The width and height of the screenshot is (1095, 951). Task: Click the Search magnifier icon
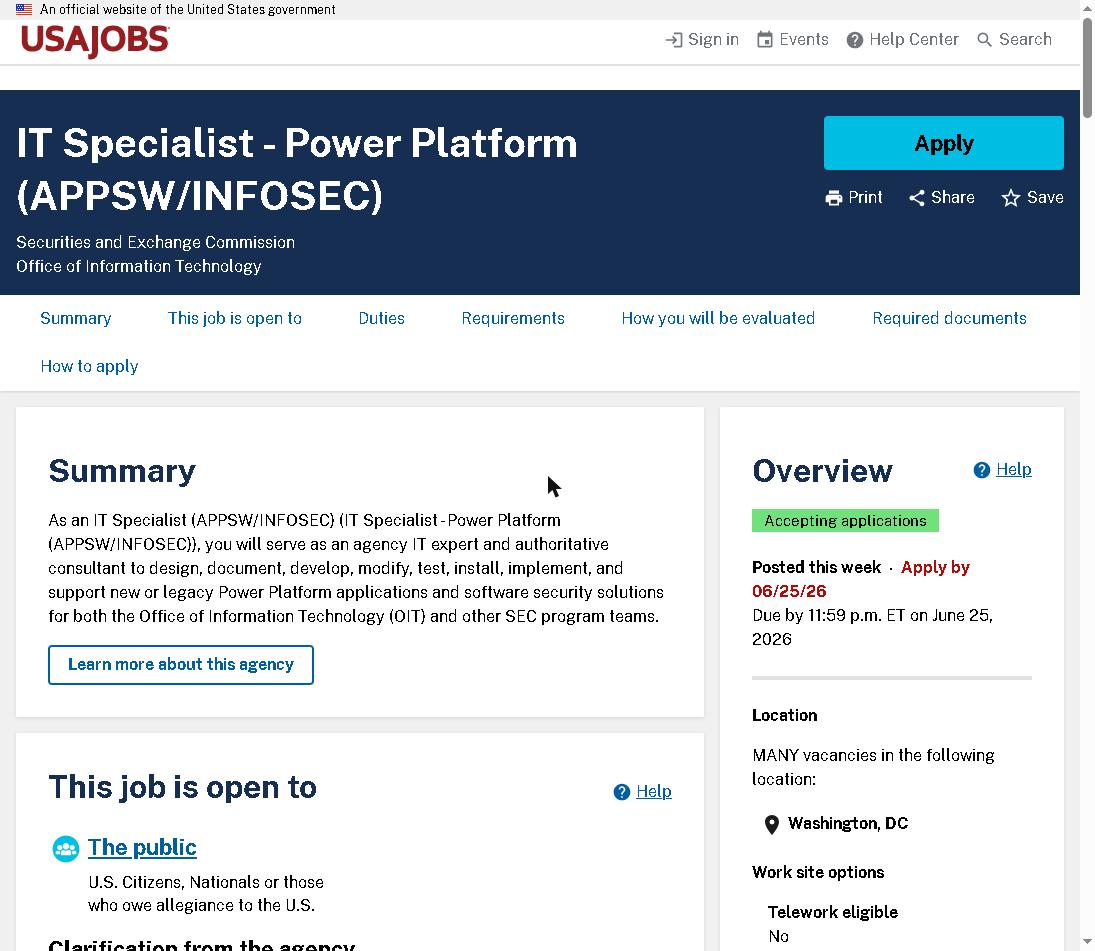pos(984,40)
